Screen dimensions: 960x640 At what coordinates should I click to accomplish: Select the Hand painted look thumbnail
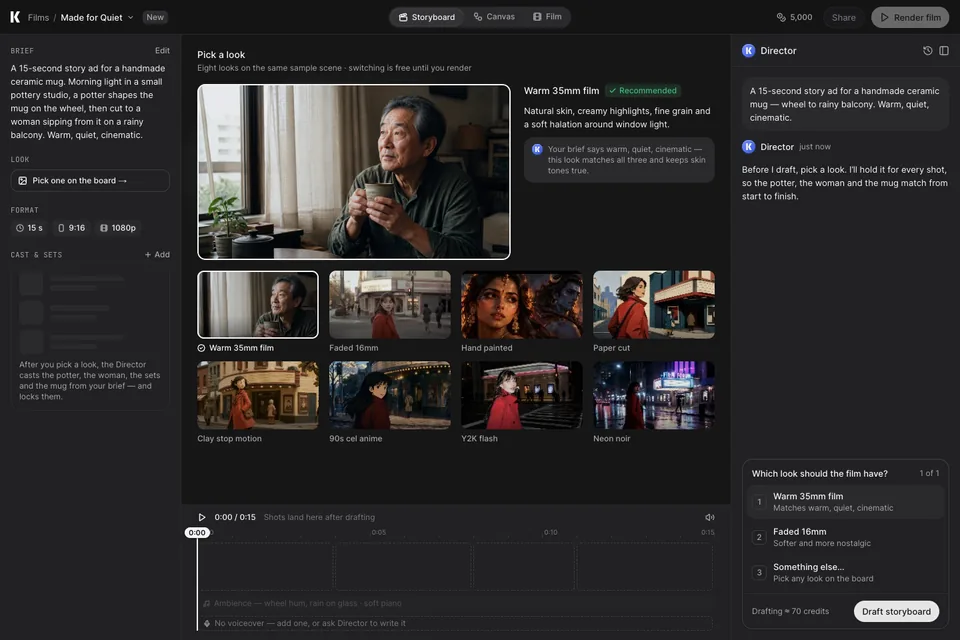522,304
